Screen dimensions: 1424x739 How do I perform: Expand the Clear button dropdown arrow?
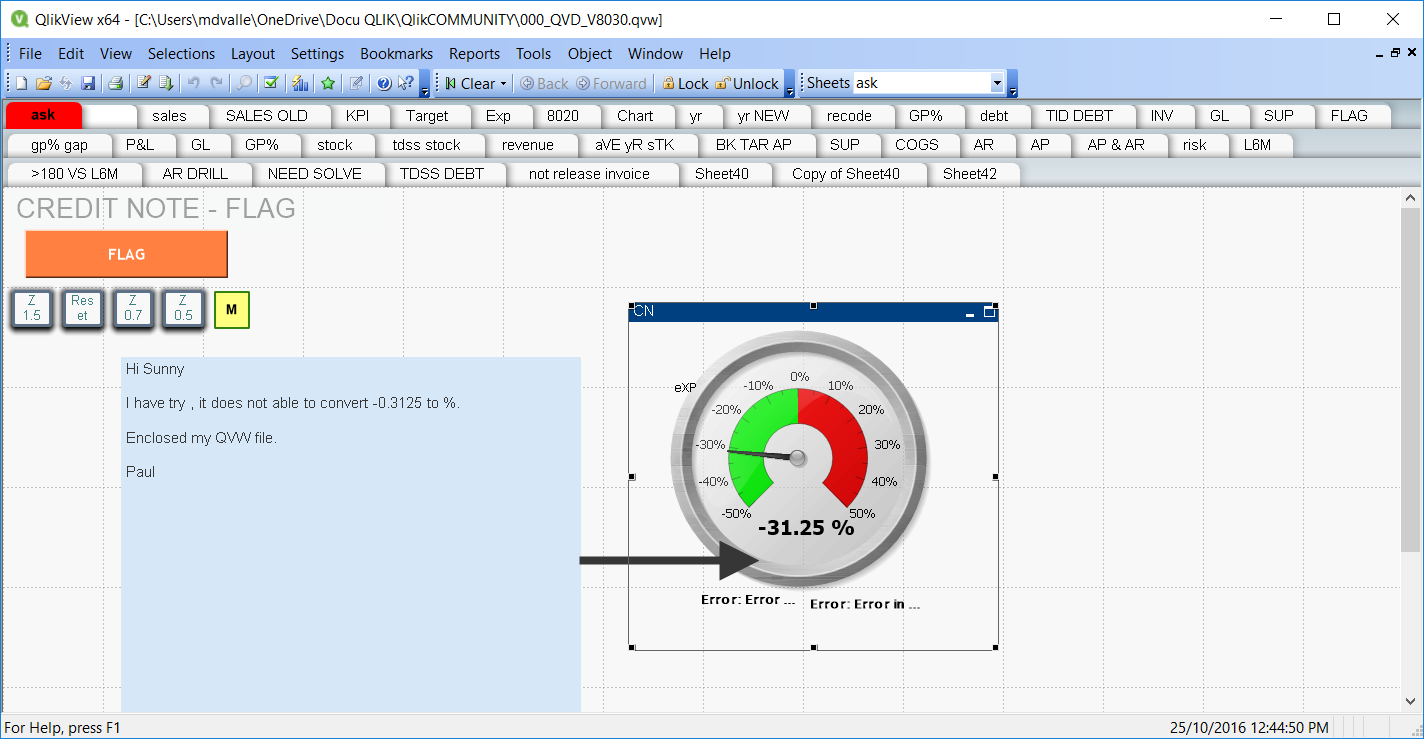[503, 84]
